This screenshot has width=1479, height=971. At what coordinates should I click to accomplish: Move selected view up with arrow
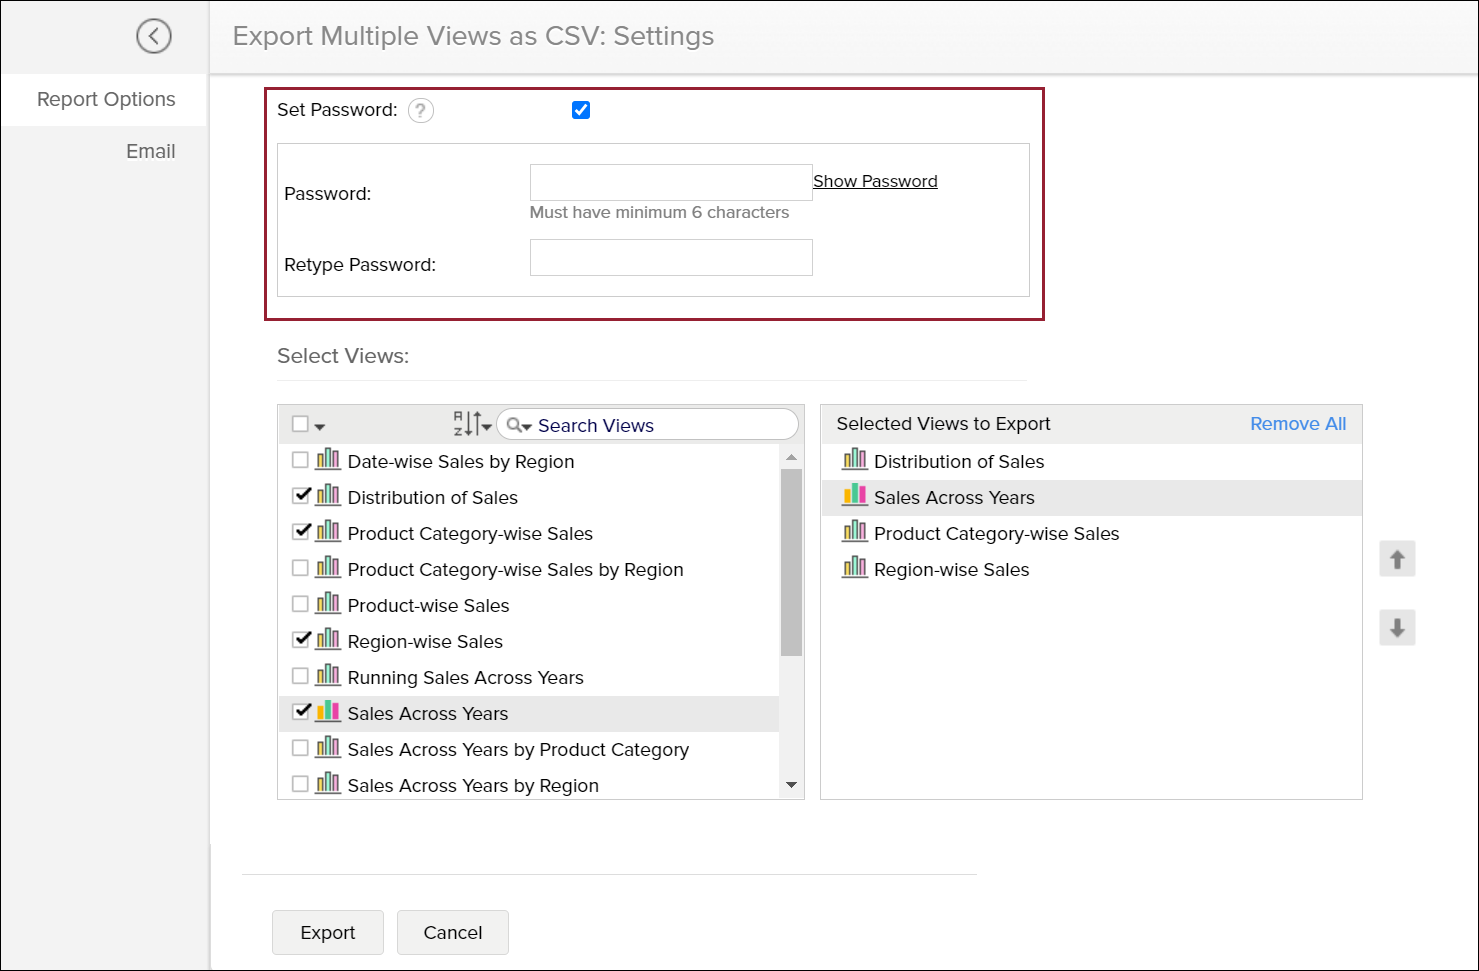[1397, 559]
